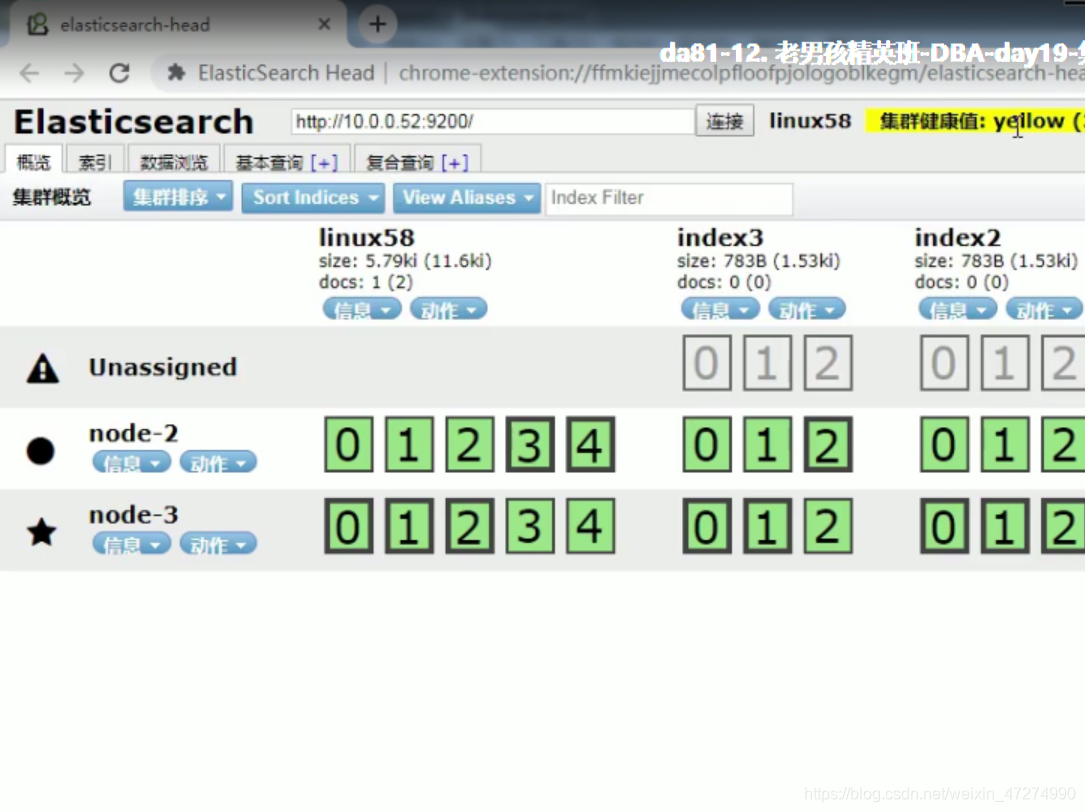Select linux58 shard 2 on node-2

pos(469,444)
